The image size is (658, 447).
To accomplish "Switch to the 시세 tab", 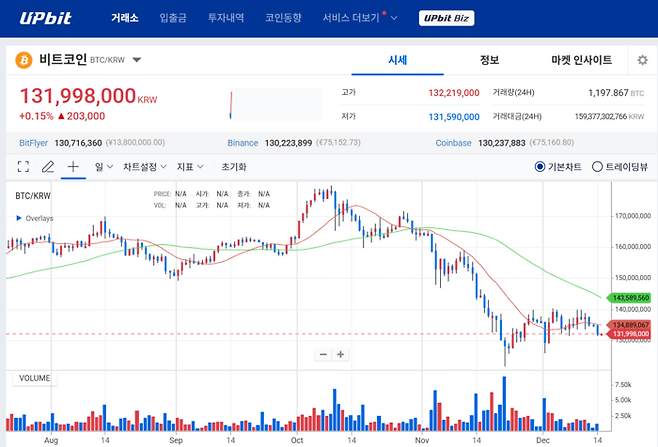I will (x=397, y=60).
